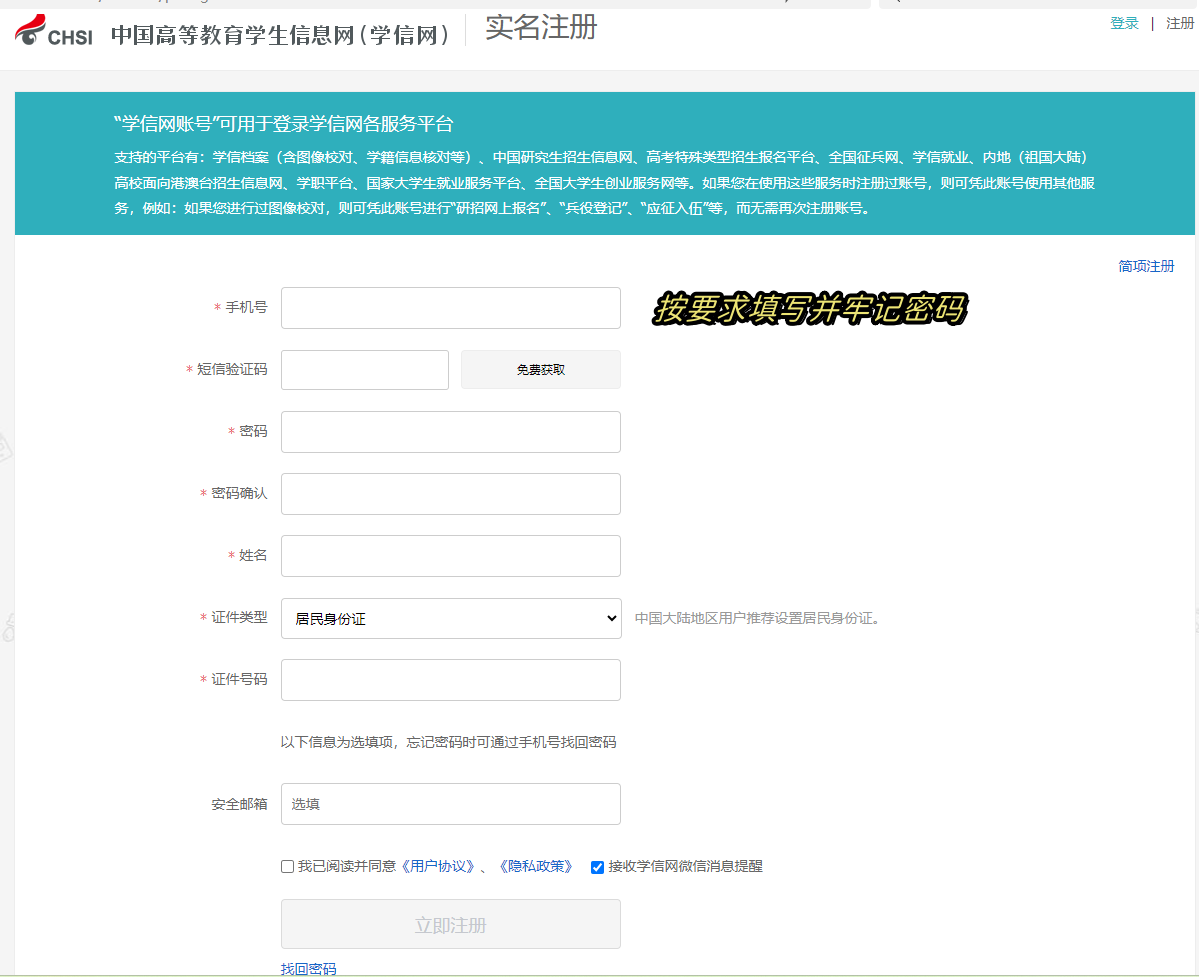Focus the 安全邮箱 optional input field
1199x977 pixels.
pos(450,803)
